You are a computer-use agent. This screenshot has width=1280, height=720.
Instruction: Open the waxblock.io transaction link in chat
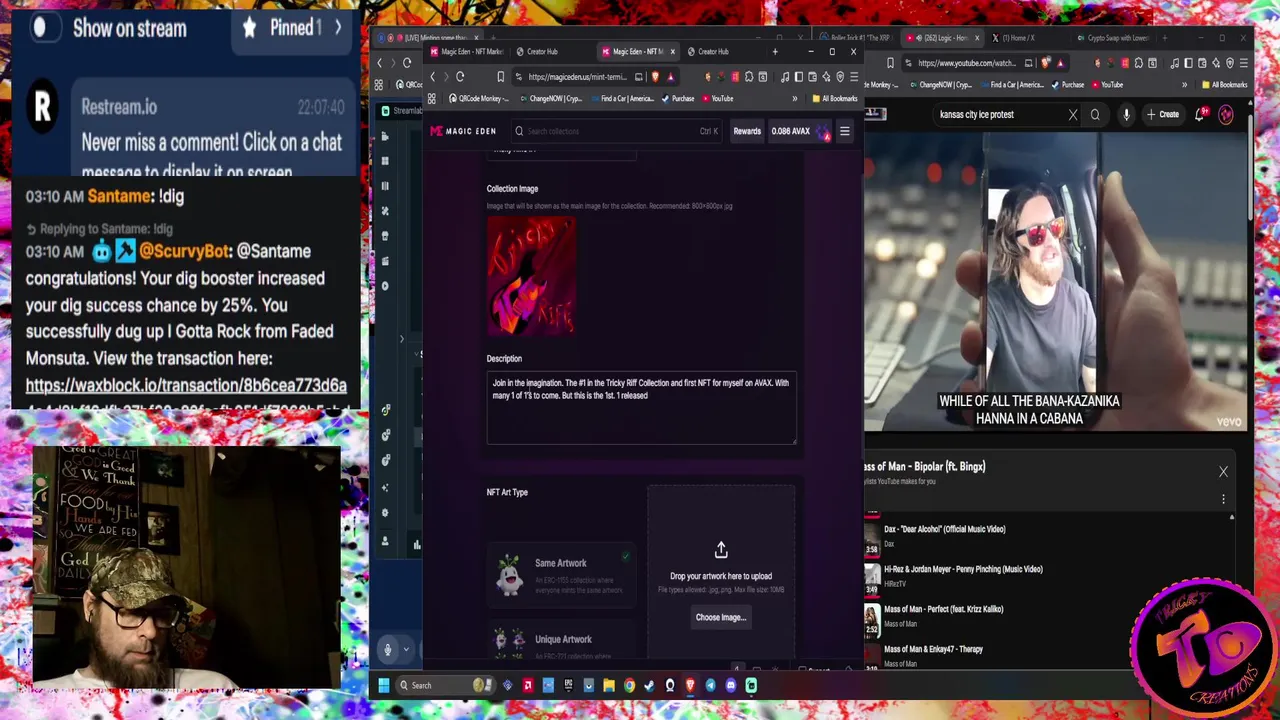[186, 385]
